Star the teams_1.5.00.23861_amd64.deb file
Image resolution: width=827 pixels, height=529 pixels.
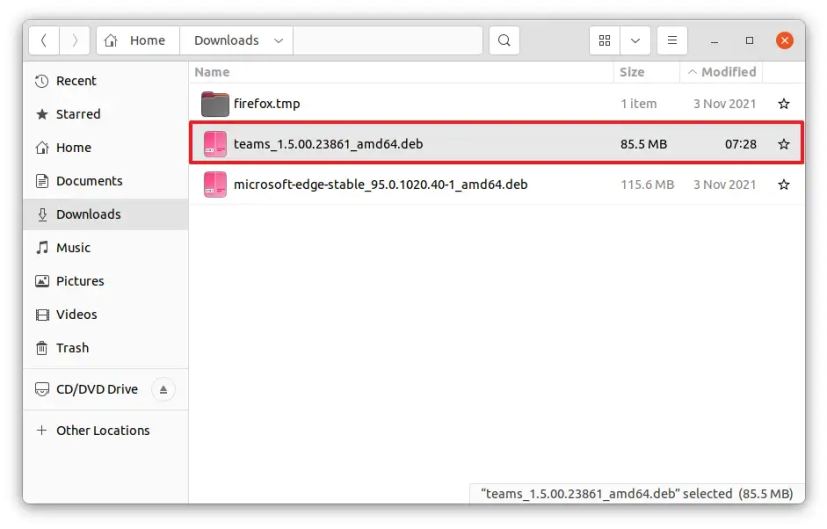tap(784, 144)
